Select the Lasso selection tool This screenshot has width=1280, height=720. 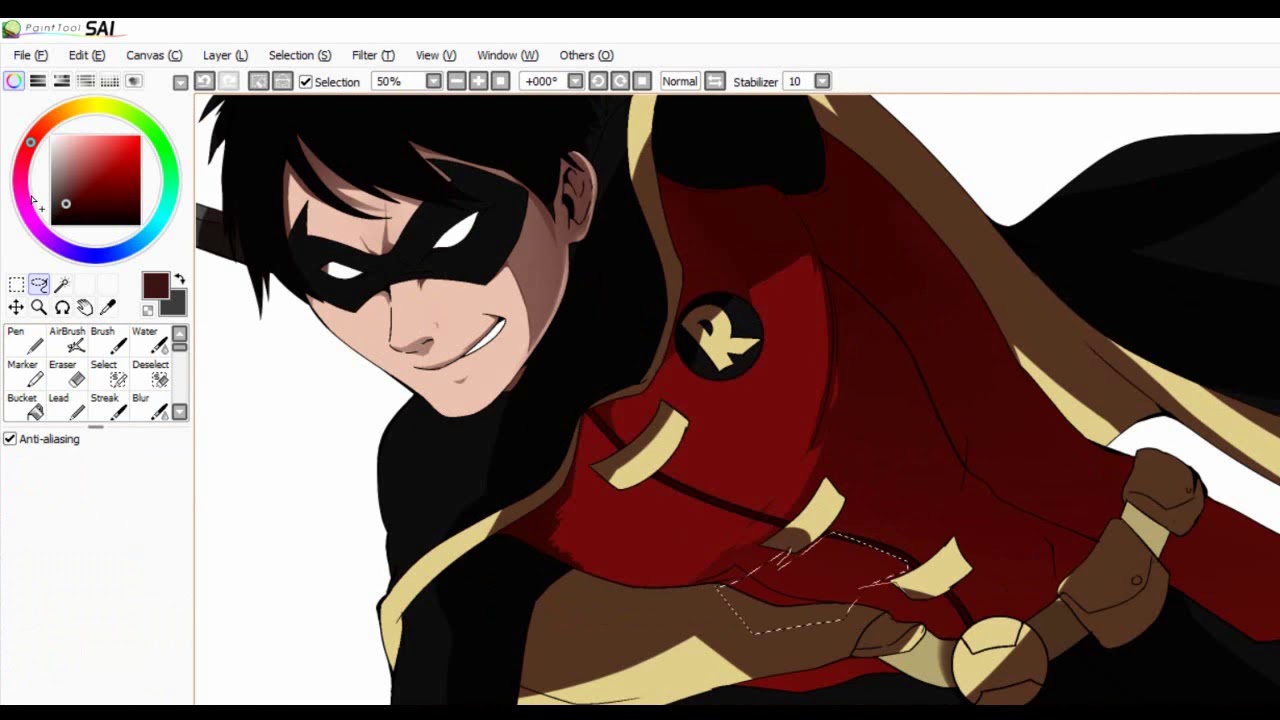point(39,285)
